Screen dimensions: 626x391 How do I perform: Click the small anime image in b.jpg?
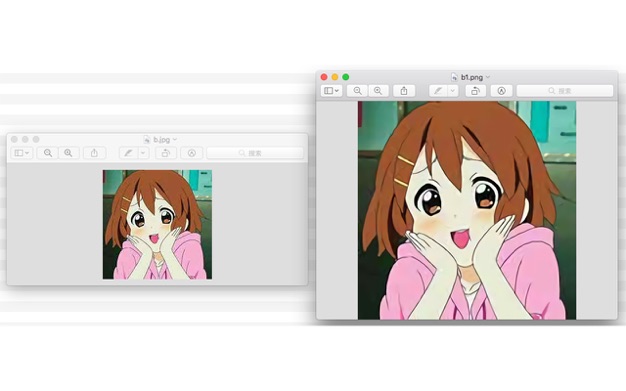[157, 224]
